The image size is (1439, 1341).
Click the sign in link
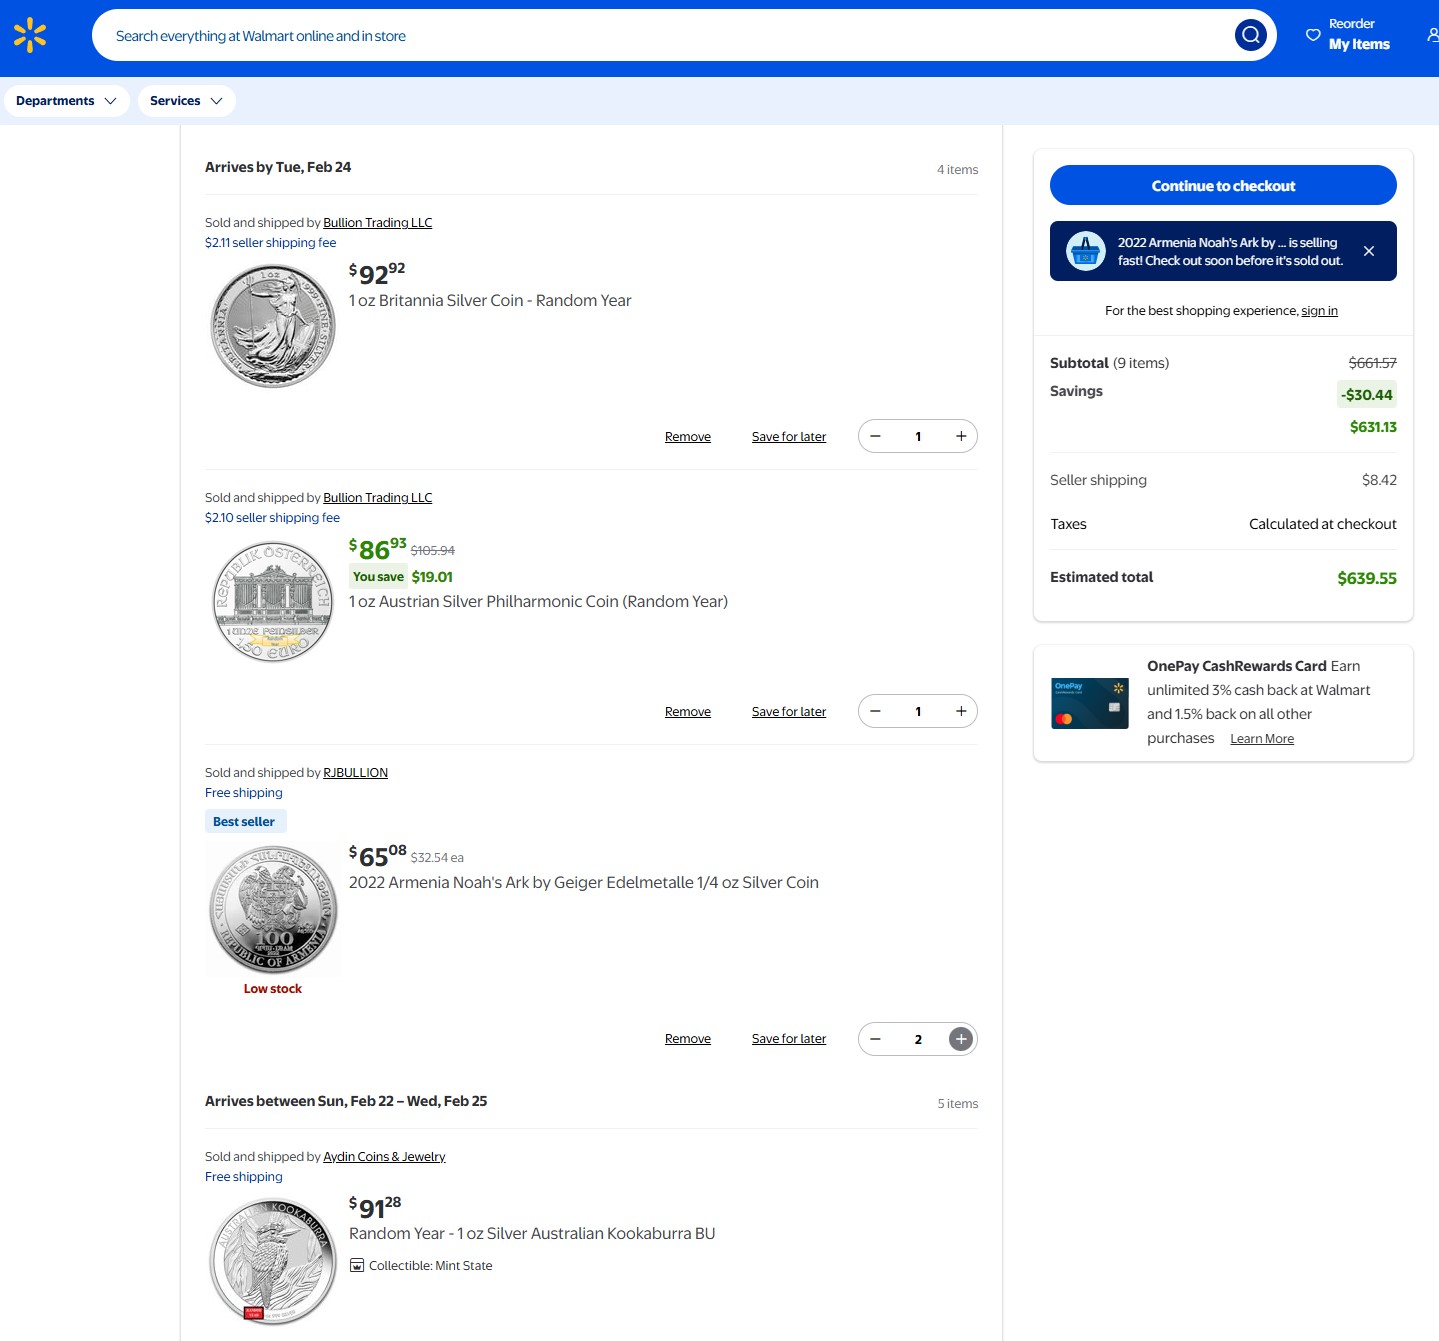(x=1319, y=311)
